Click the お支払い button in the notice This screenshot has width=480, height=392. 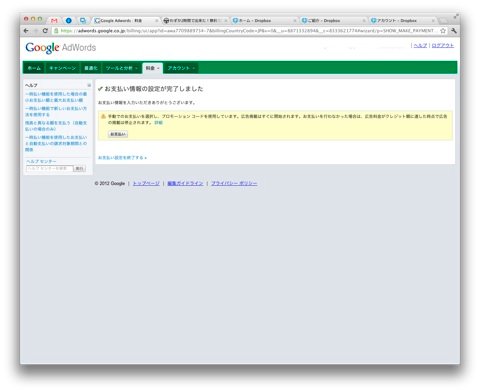(118, 134)
